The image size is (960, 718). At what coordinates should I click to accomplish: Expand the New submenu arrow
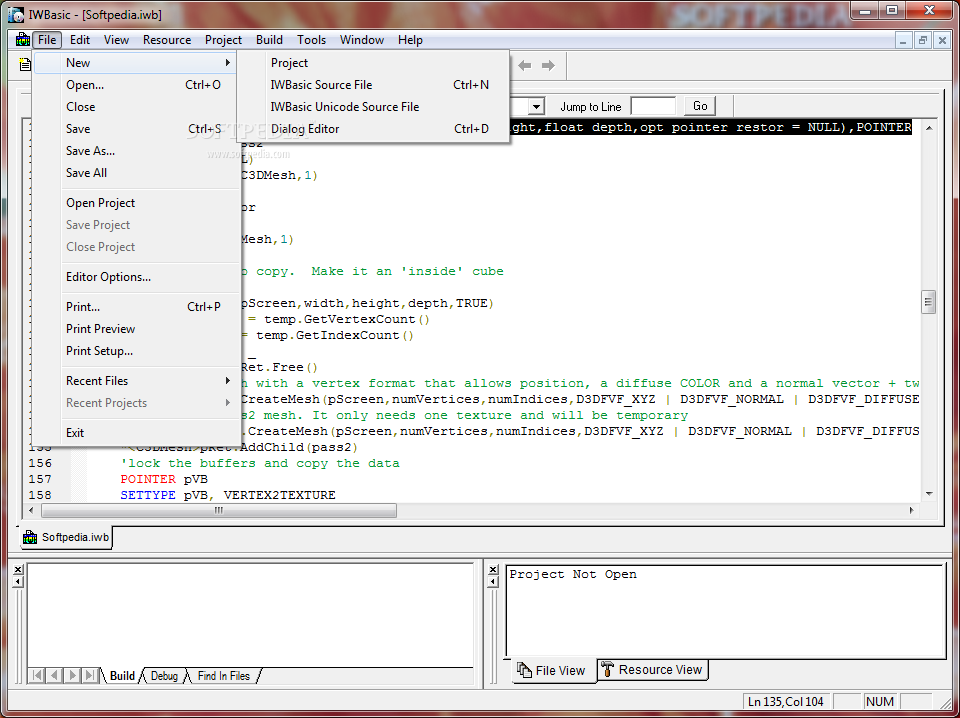point(228,62)
